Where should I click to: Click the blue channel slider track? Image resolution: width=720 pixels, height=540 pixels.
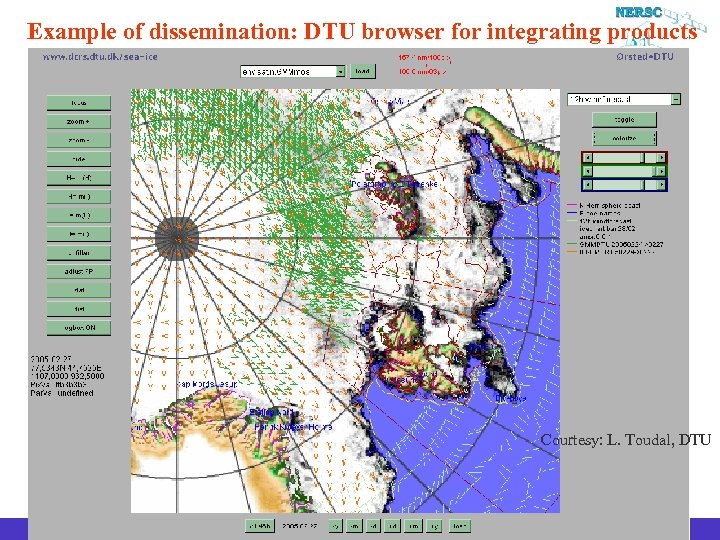624,185
